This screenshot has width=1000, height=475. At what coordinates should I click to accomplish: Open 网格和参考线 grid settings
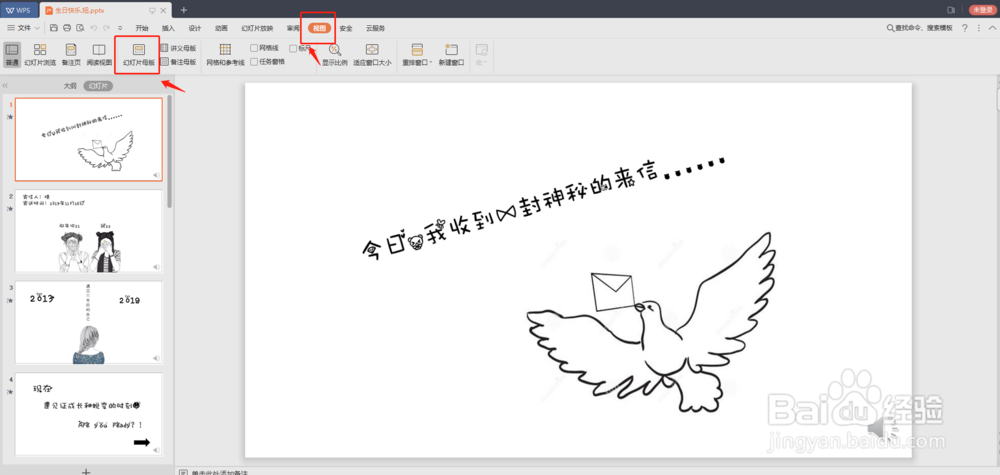click(225, 55)
